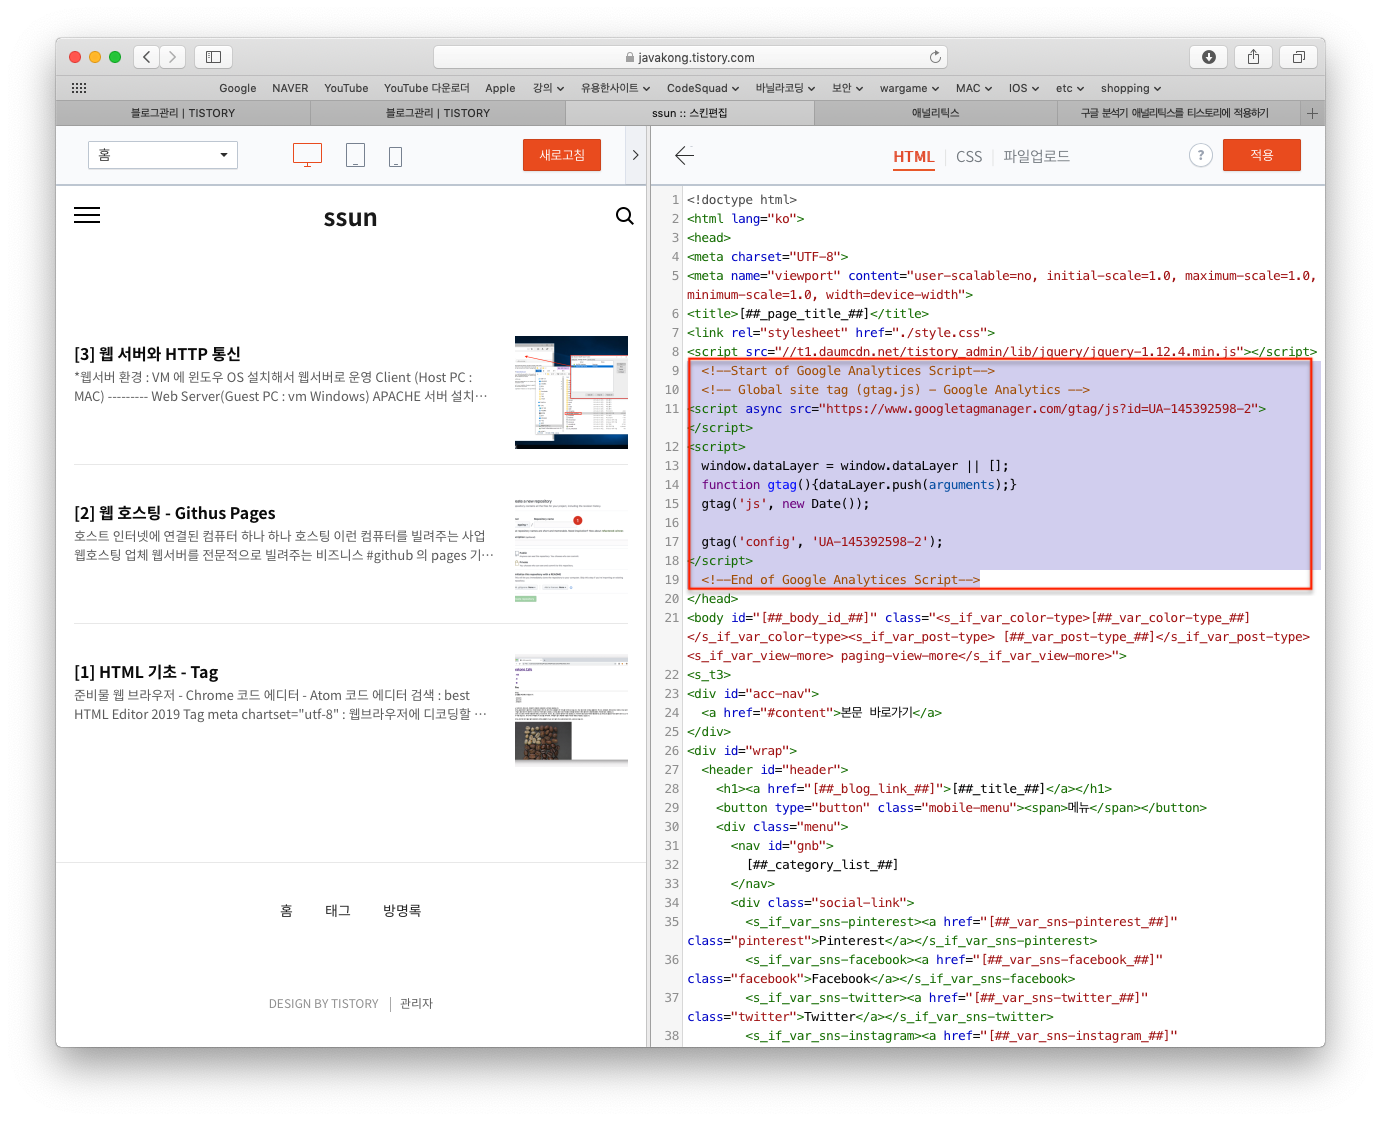Screen dimensions: 1381x1121
Task: Switch to first 블로그관리 | TISTORY tab
Action: 183,113
